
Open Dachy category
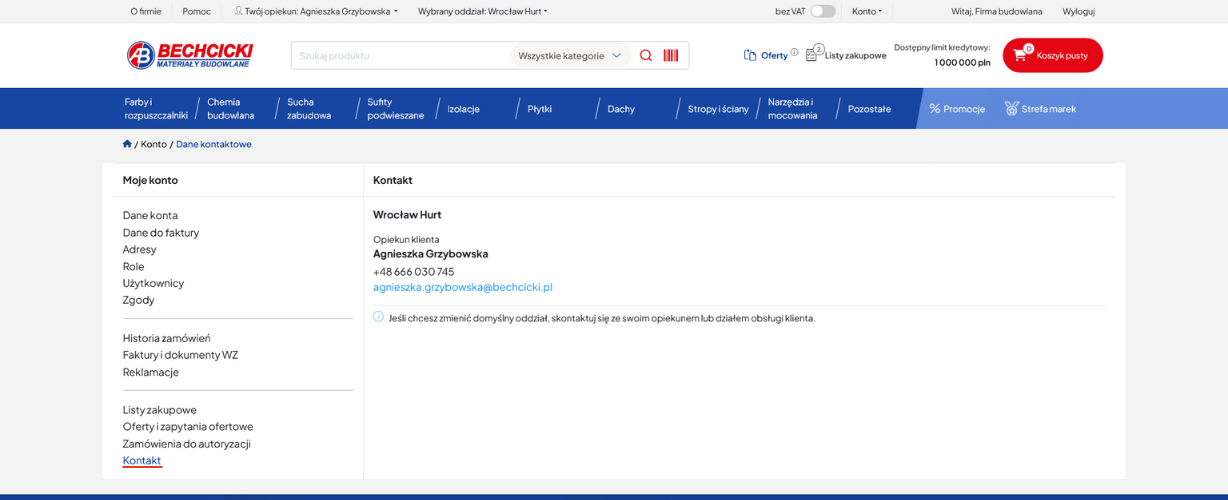click(x=621, y=109)
